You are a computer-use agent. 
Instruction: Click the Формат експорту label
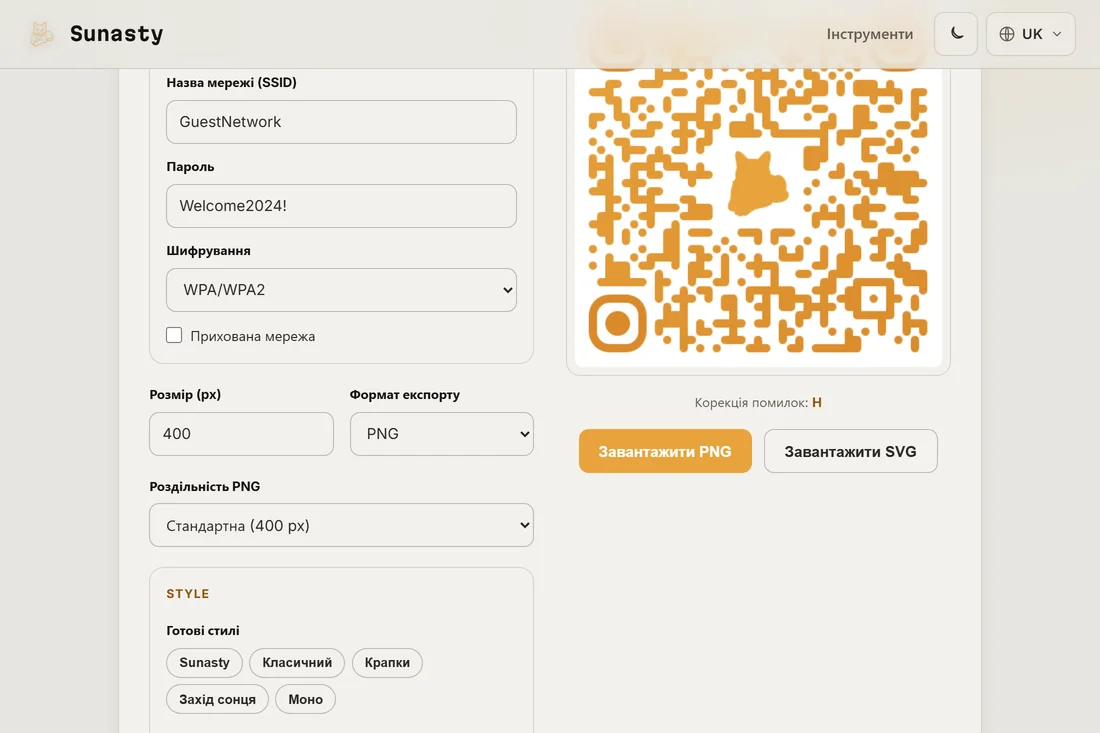[x=405, y=395]
